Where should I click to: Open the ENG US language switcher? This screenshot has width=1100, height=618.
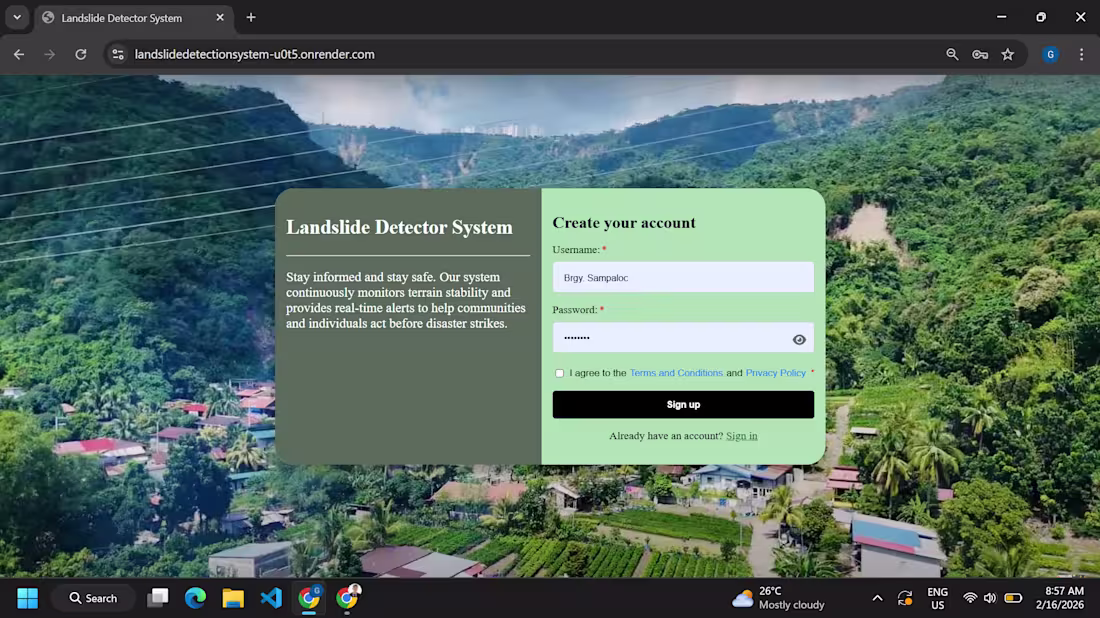[x=937, y=597]
